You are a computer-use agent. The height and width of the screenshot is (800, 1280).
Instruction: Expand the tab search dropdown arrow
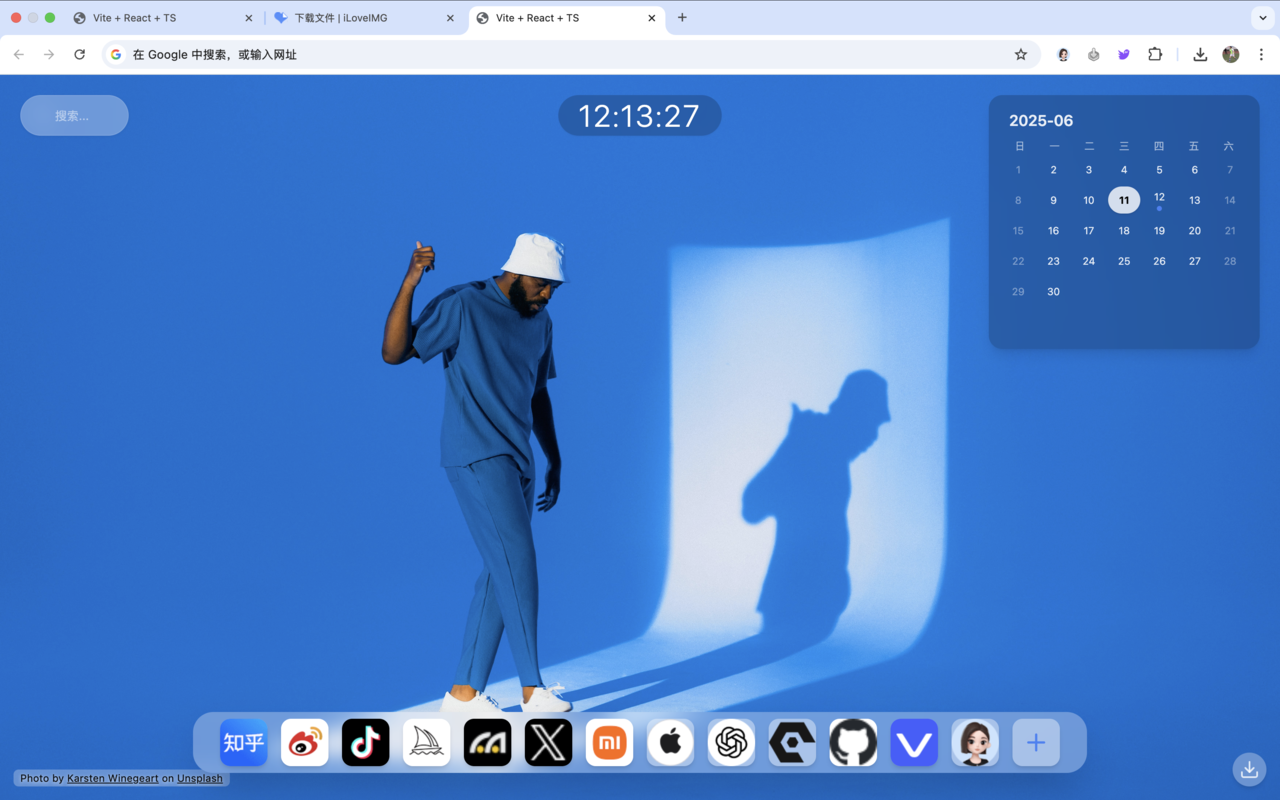[x=1263, y=18]
